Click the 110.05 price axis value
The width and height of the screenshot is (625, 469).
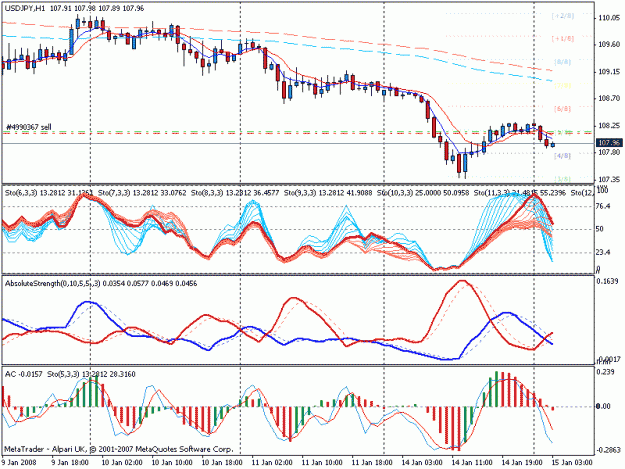(609, 18)
